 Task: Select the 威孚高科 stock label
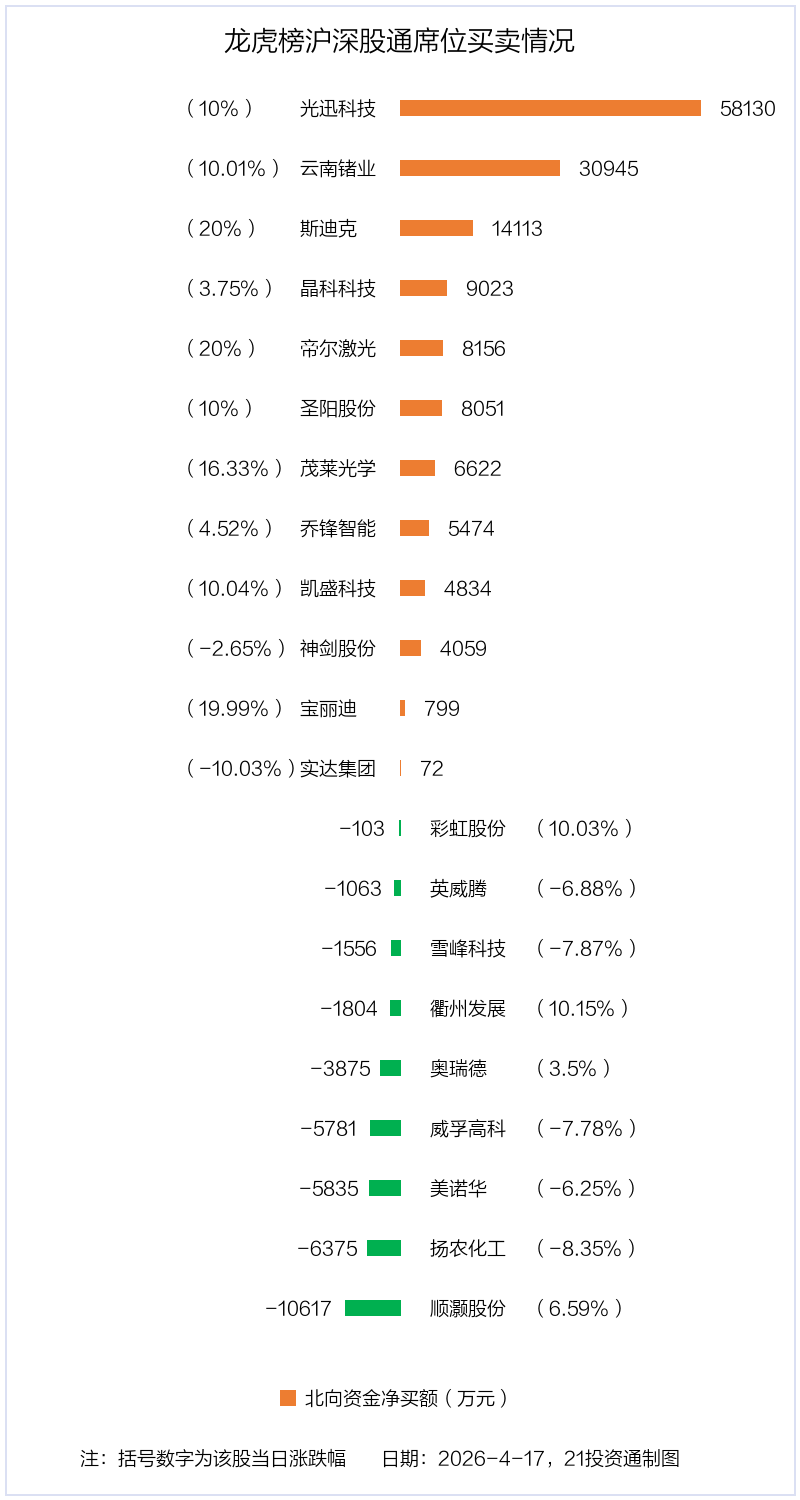click(468, 1128)
